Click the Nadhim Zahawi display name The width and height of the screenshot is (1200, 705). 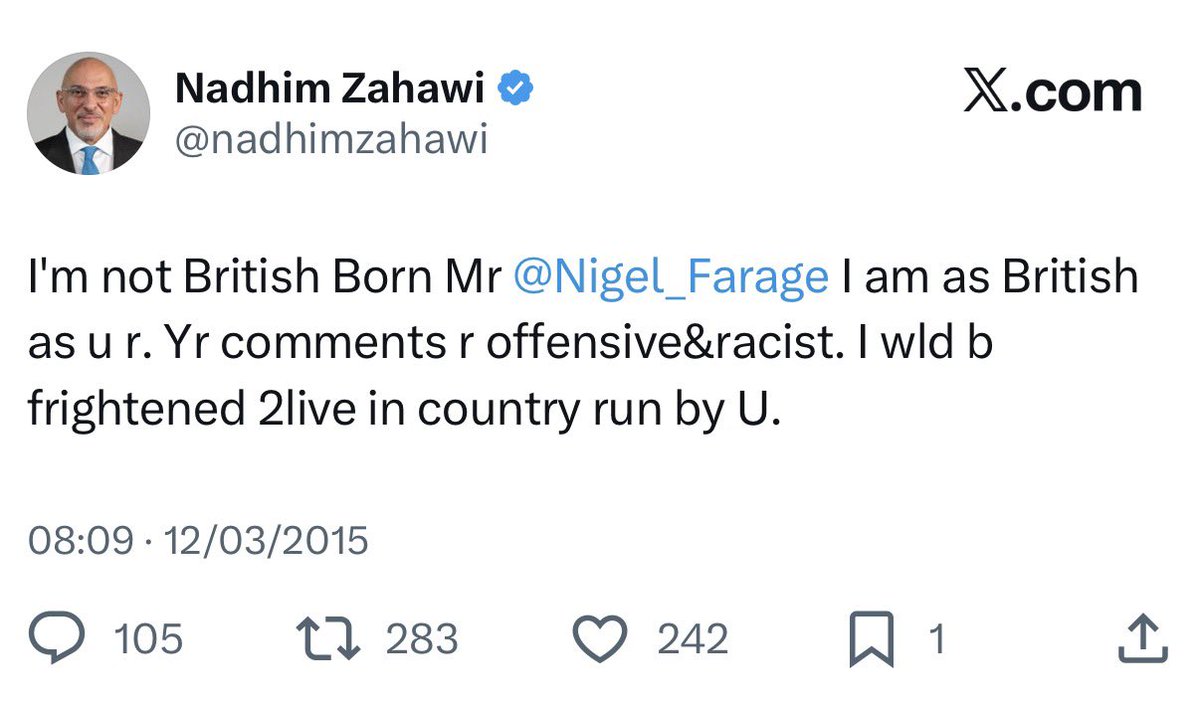point(330,90)
